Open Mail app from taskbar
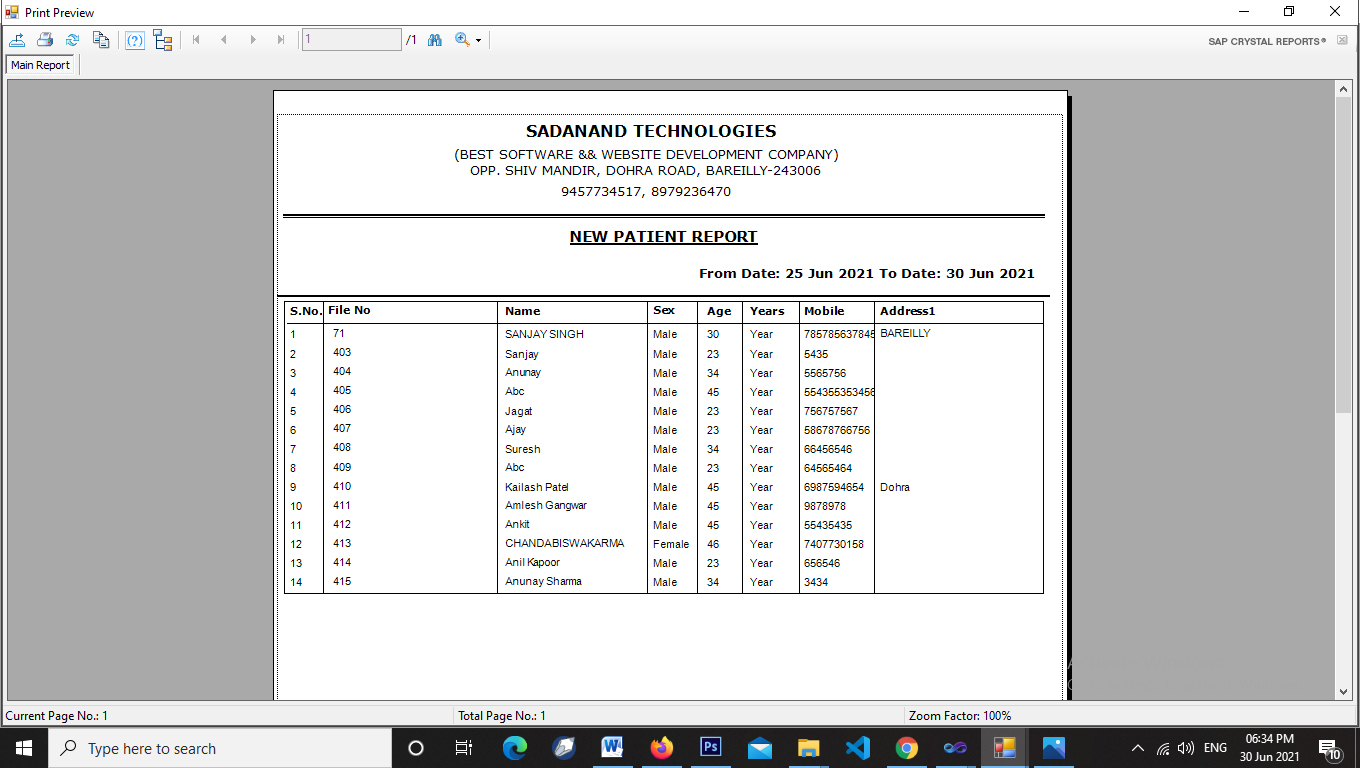Image resolution: width=1360 pixels, height=768 pixels. (x=760, y=748)
